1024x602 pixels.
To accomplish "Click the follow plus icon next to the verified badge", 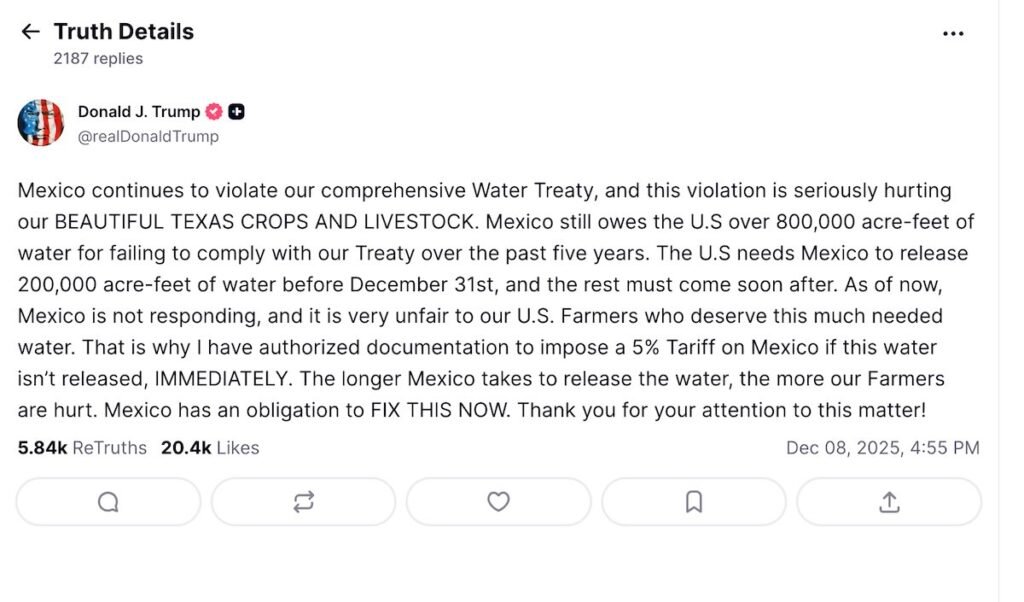I will (x=236, y=112).
